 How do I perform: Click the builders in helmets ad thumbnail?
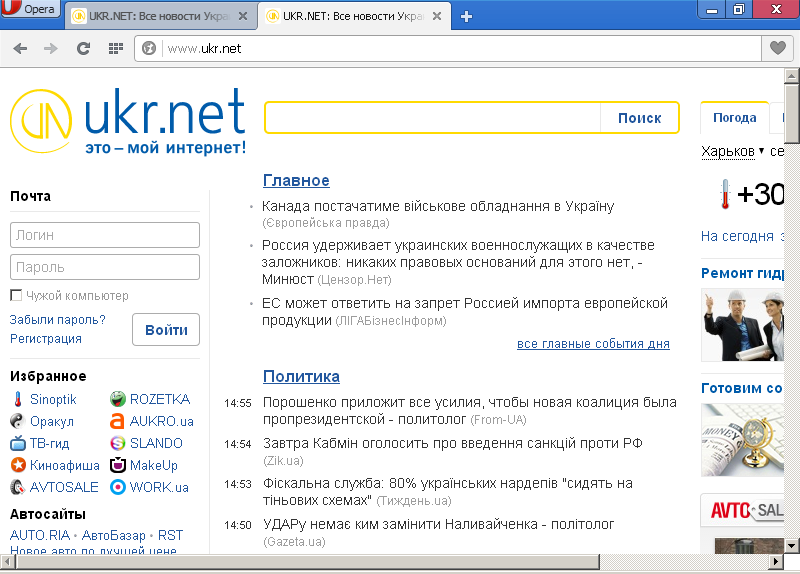tap(742, 325)
